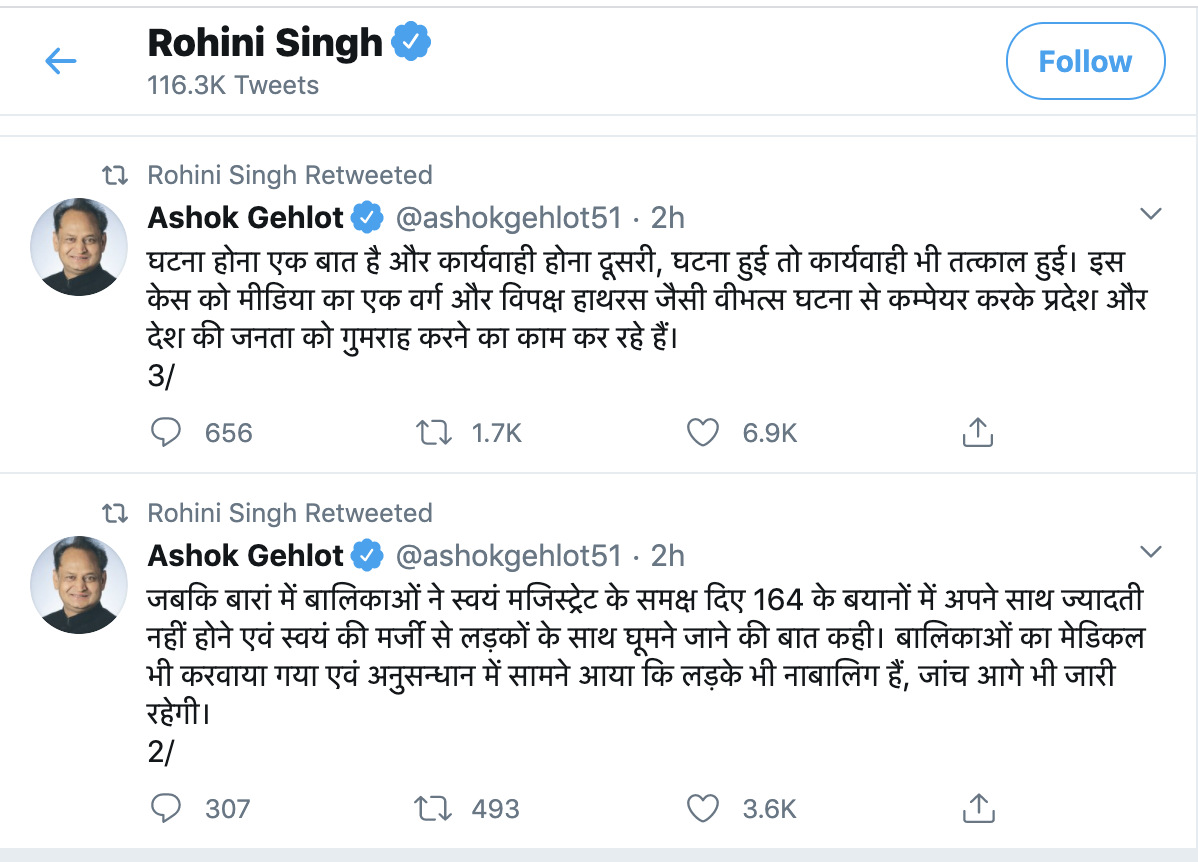Like the tweet with 3.6K likes
Image resolution: width=1198 pixels, height=862 pixels.
pyautogui.click(x=703, y=807)
